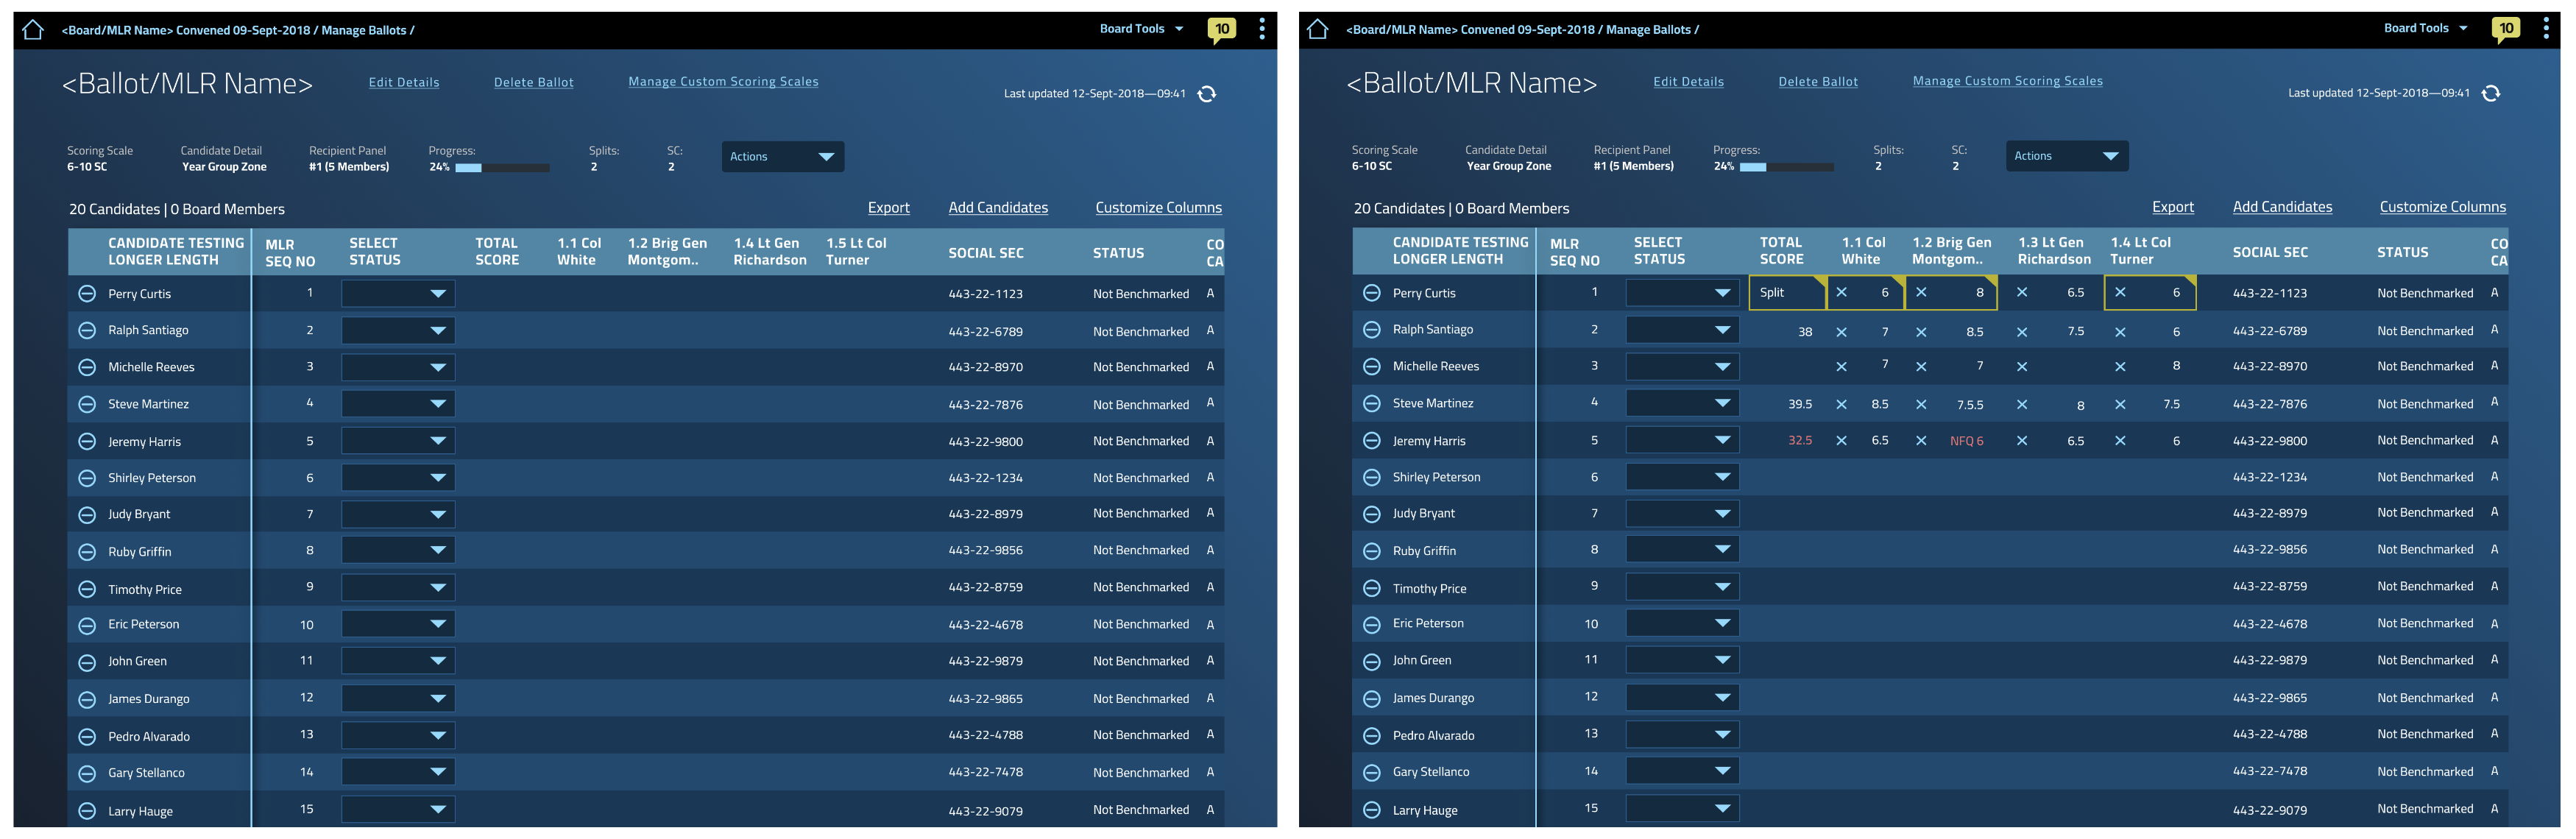Viewport: 2576px width, 839px height.
Task: Clear Jeremy Harris NFQ 6 score X
Action: tap(1920, 441)
